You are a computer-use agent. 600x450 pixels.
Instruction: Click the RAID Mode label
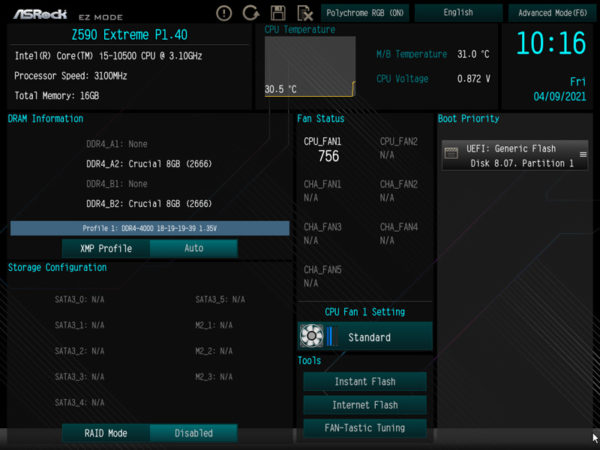point(106,433)
